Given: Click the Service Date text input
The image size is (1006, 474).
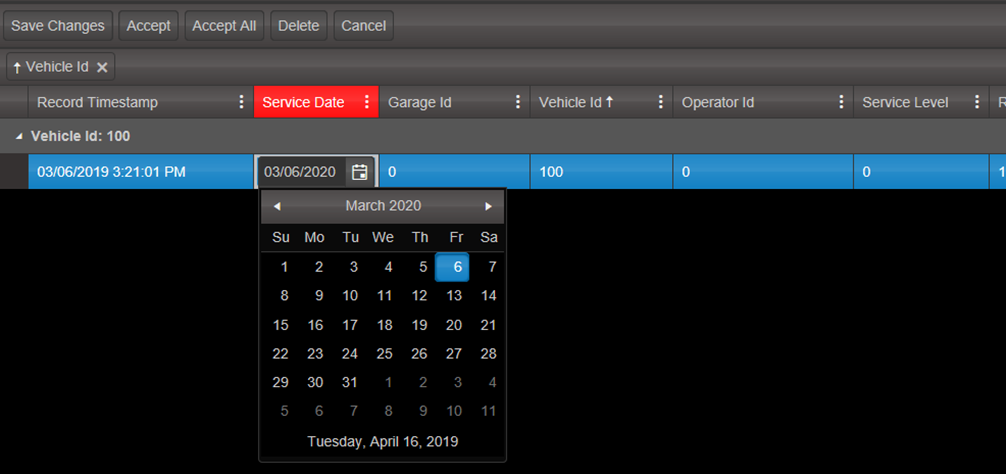Looking at the screenshot, I should [x=300, y=172].
